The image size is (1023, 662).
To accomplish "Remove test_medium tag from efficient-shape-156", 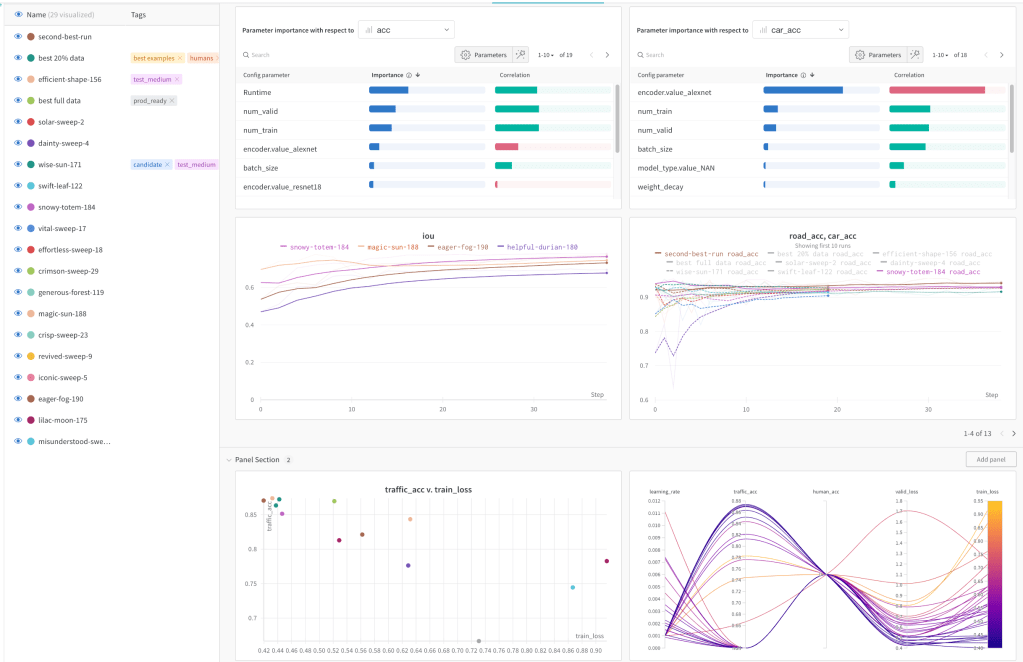I will (x=177, y=79).
